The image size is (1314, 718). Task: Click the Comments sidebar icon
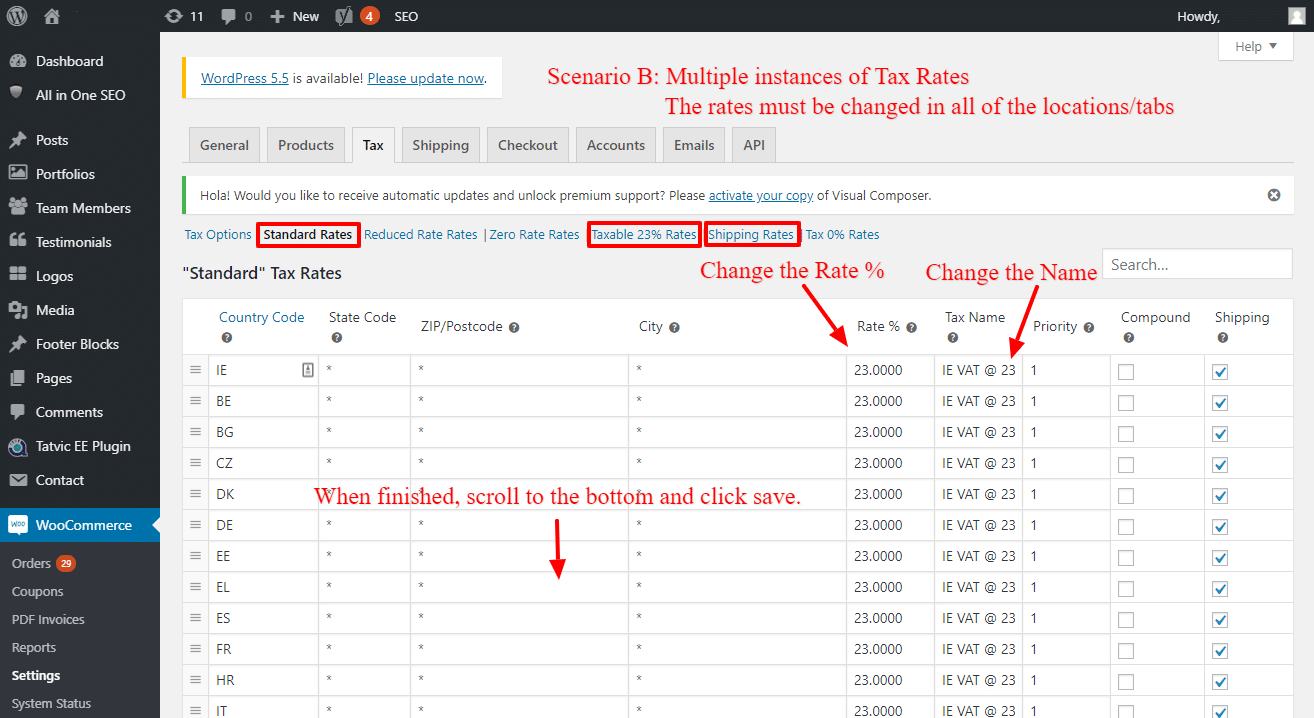[x=18, y=412]
